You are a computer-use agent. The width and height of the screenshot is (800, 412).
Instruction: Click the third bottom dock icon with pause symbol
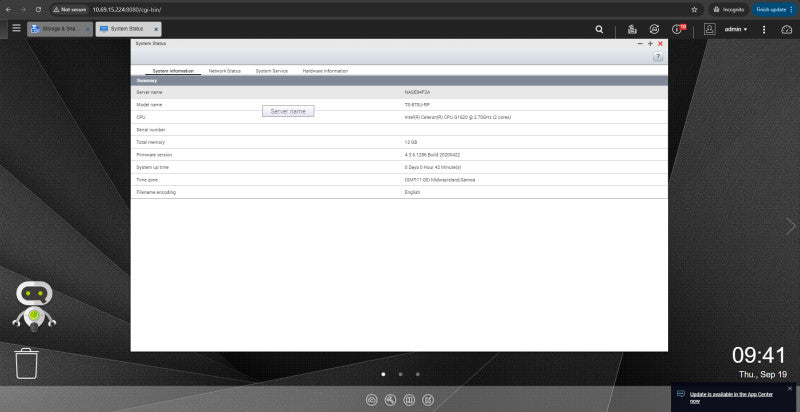(409, 400)
